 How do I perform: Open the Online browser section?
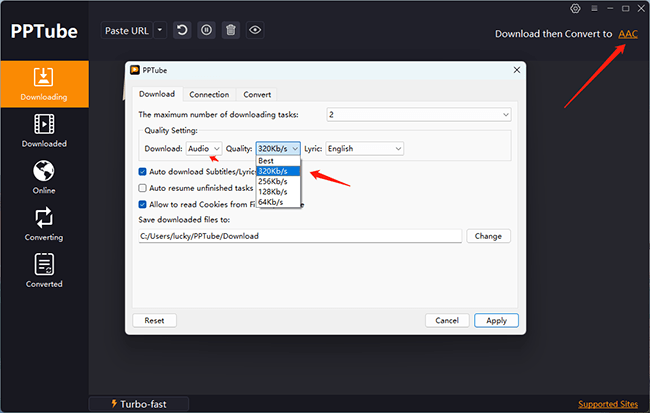[x=44, y=177]
